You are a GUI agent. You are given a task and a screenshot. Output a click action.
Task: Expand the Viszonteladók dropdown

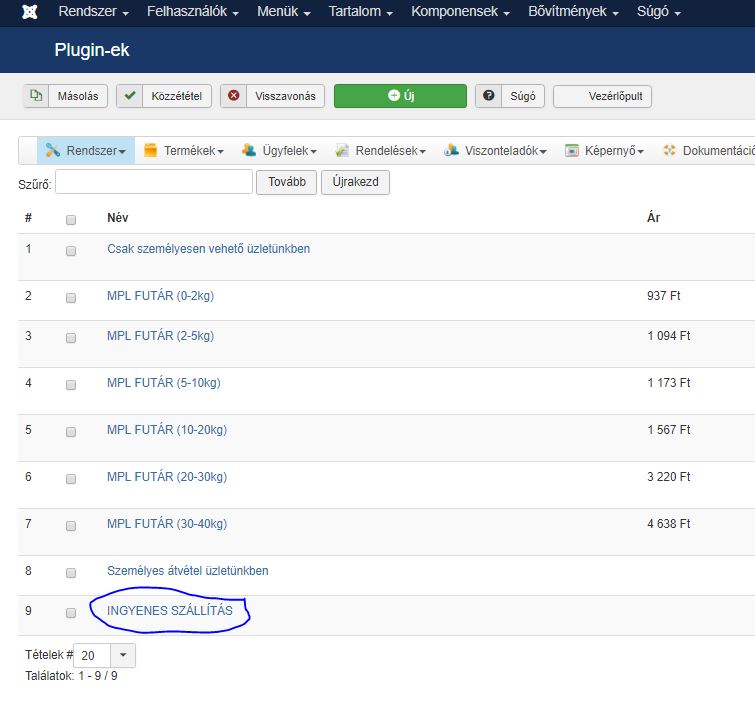click(543, 152)
